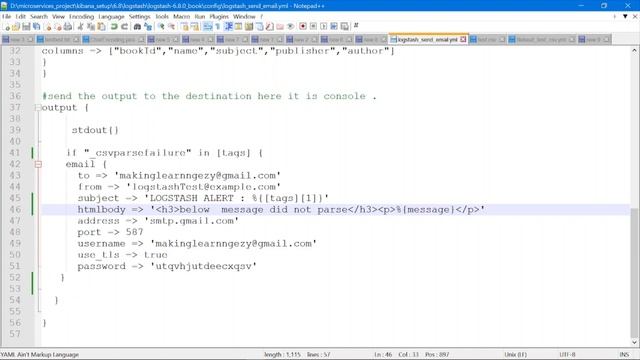
Task: Click the comment on line 36
Action: pos(209,96)
